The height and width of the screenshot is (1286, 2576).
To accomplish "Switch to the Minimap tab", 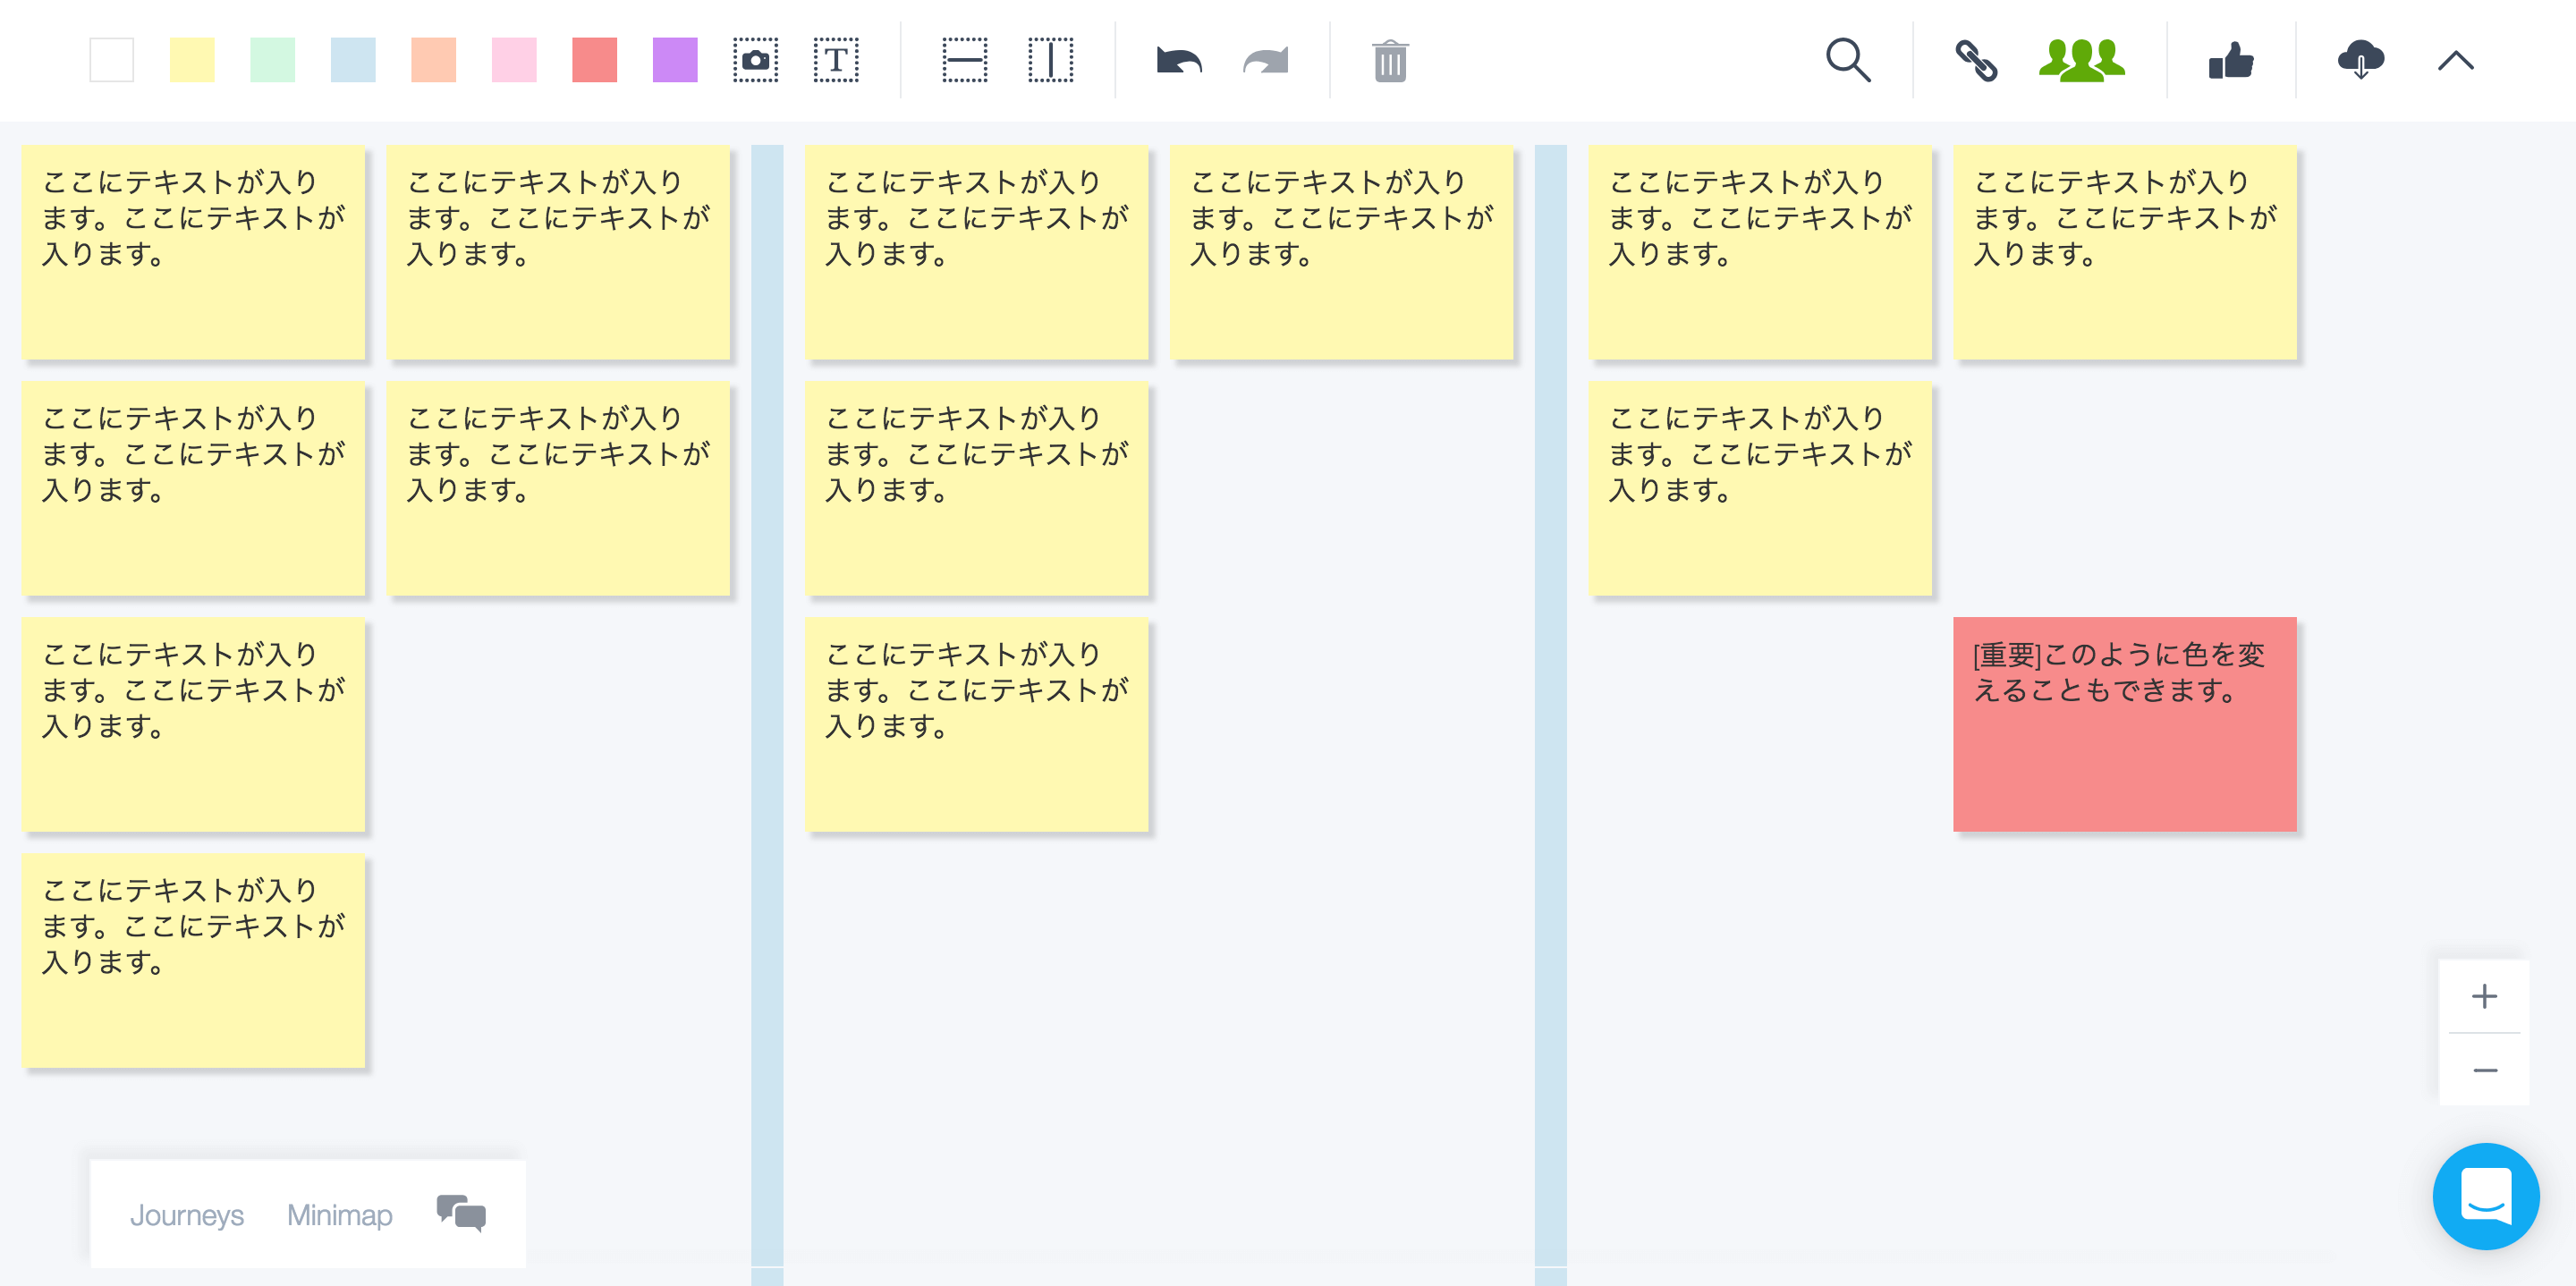I will [x=342, y=1214].
